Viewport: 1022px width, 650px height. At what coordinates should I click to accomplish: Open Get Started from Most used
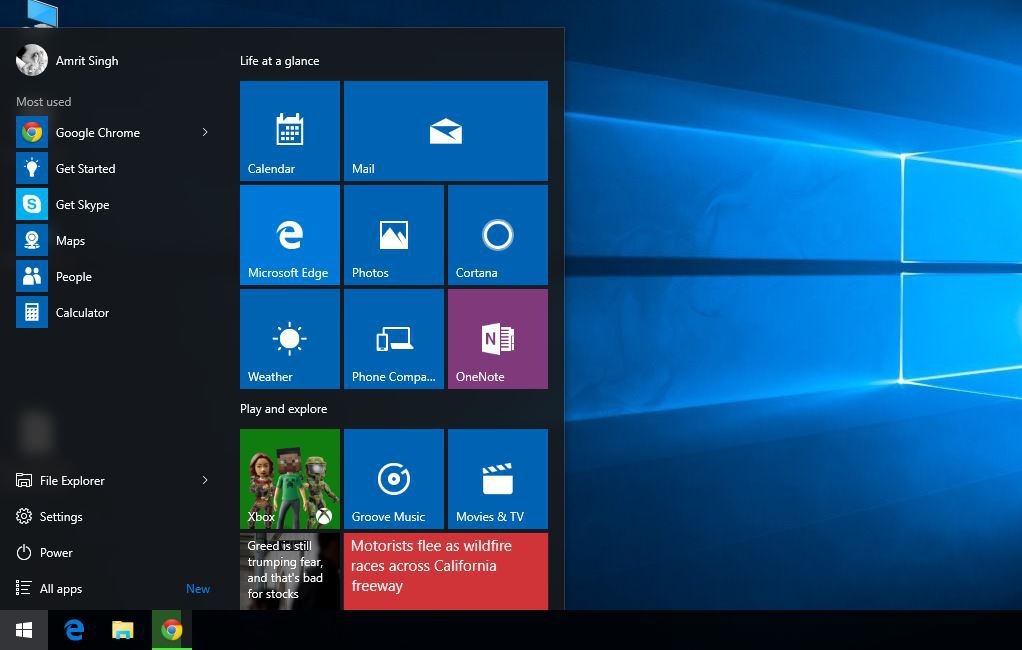pyautogui.click(x=114, y=168)
